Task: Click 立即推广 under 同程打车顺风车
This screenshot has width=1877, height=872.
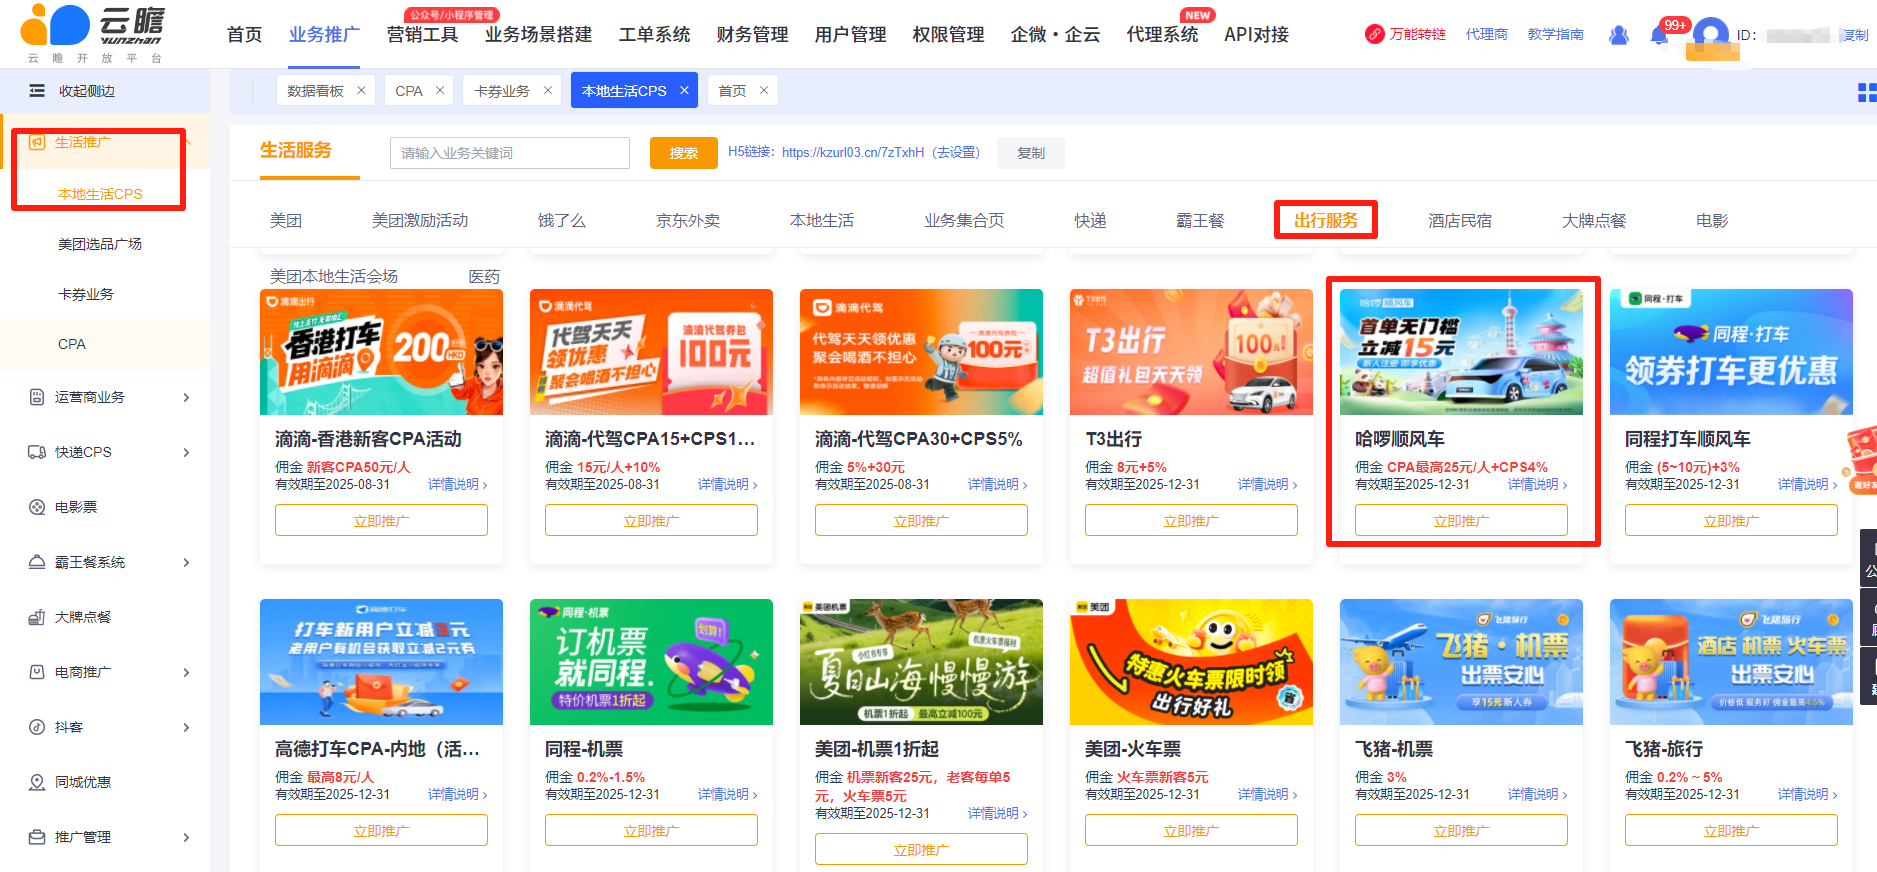Action: point(1731,521)
